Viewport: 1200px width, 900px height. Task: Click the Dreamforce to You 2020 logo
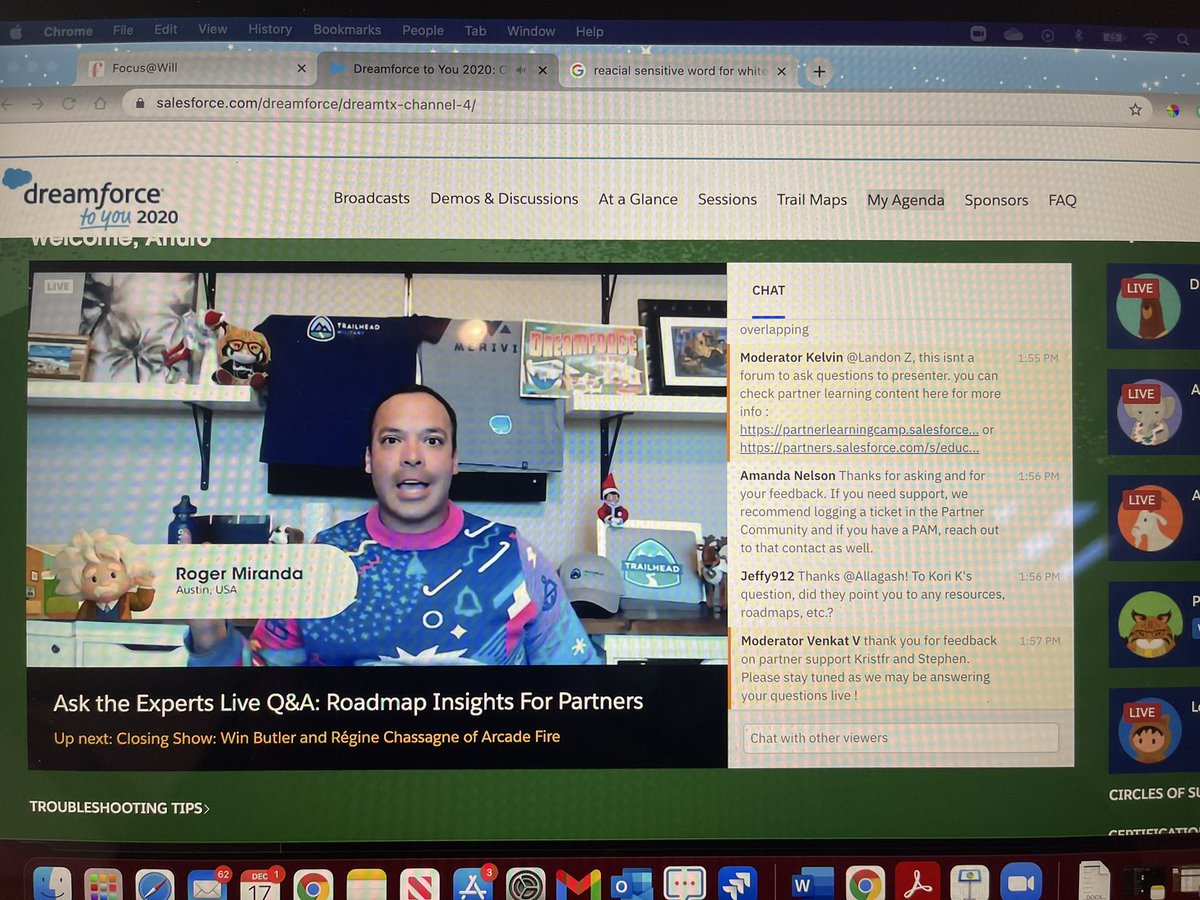point(90,200)
